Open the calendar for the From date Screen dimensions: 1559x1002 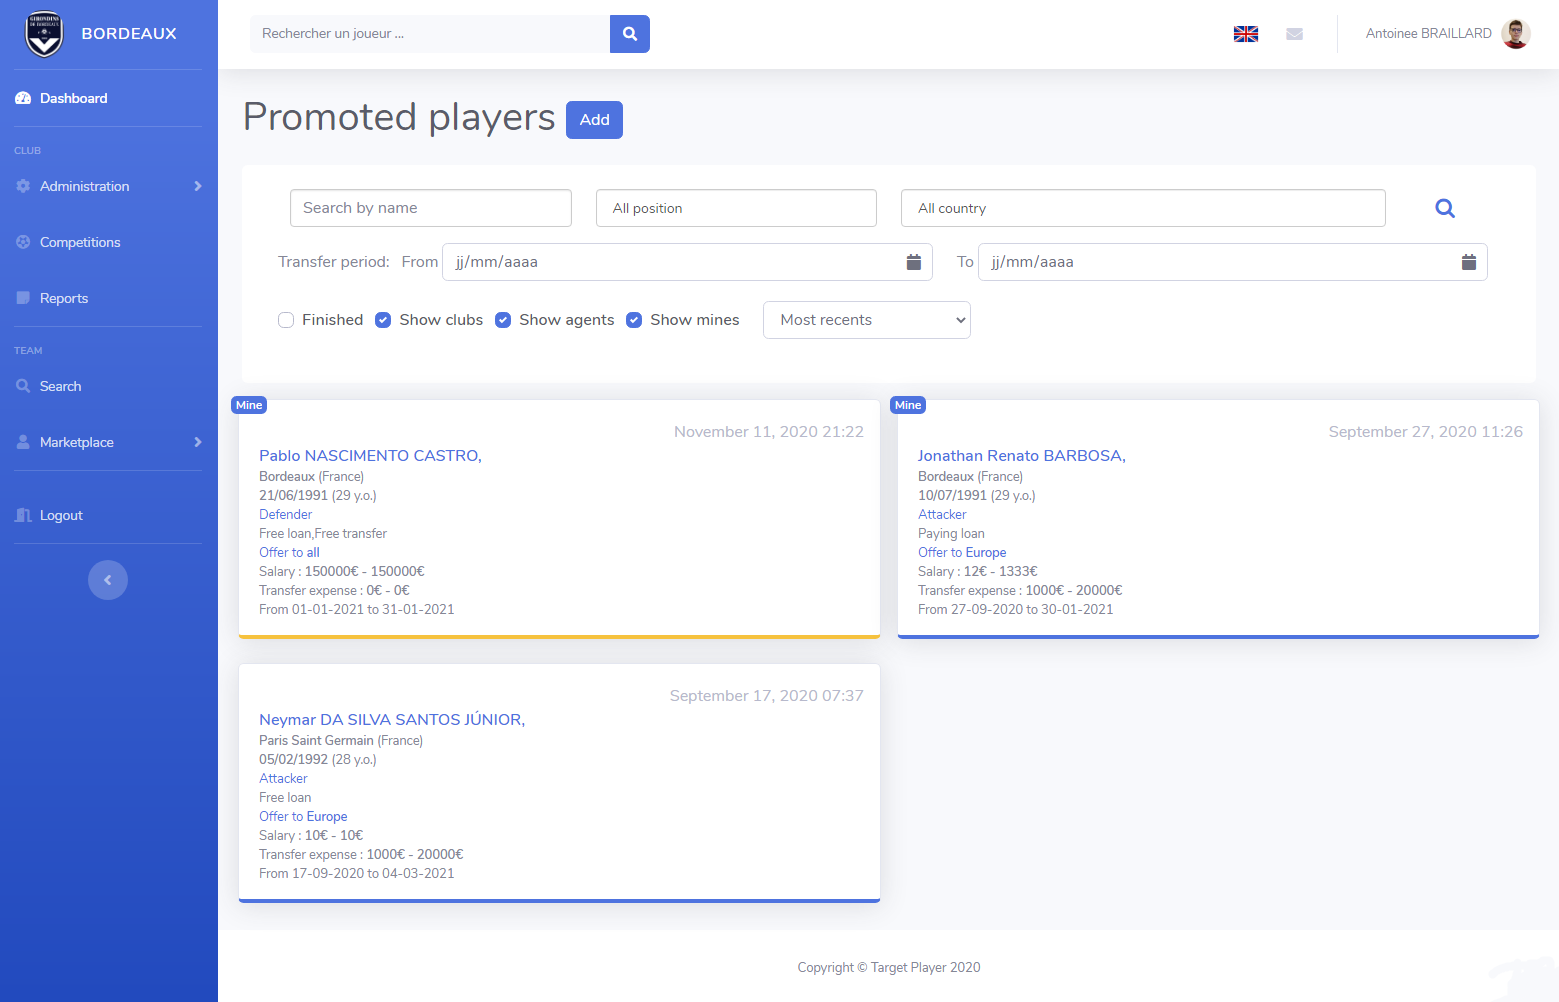click(x=913, y=261)
